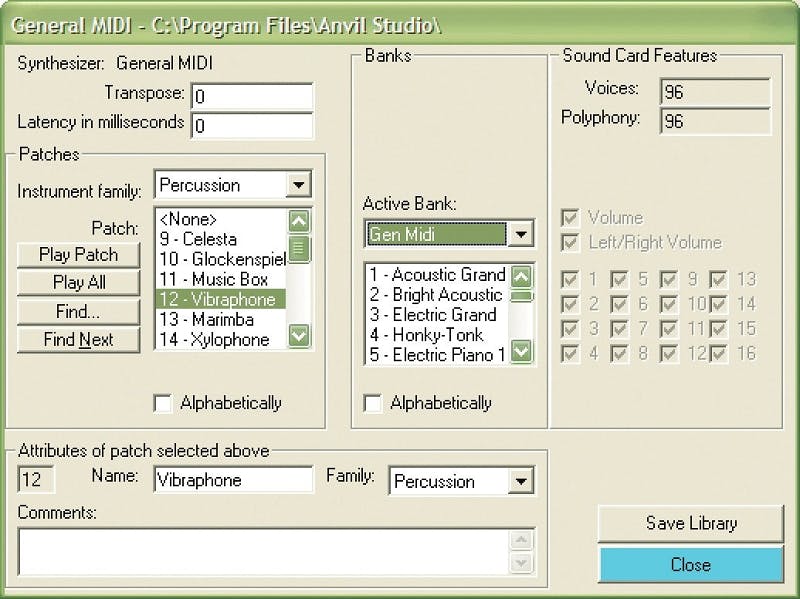Select 13 - Marimba patch
The image size is (800, 599).
[221, 320]
